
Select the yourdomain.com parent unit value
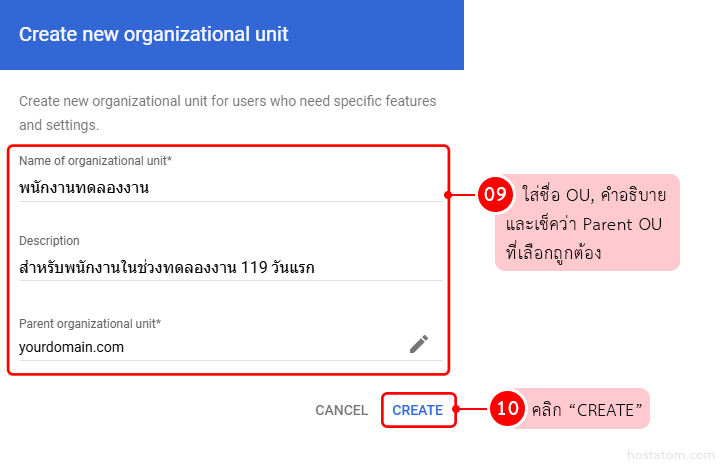click(x=71, y=347)
